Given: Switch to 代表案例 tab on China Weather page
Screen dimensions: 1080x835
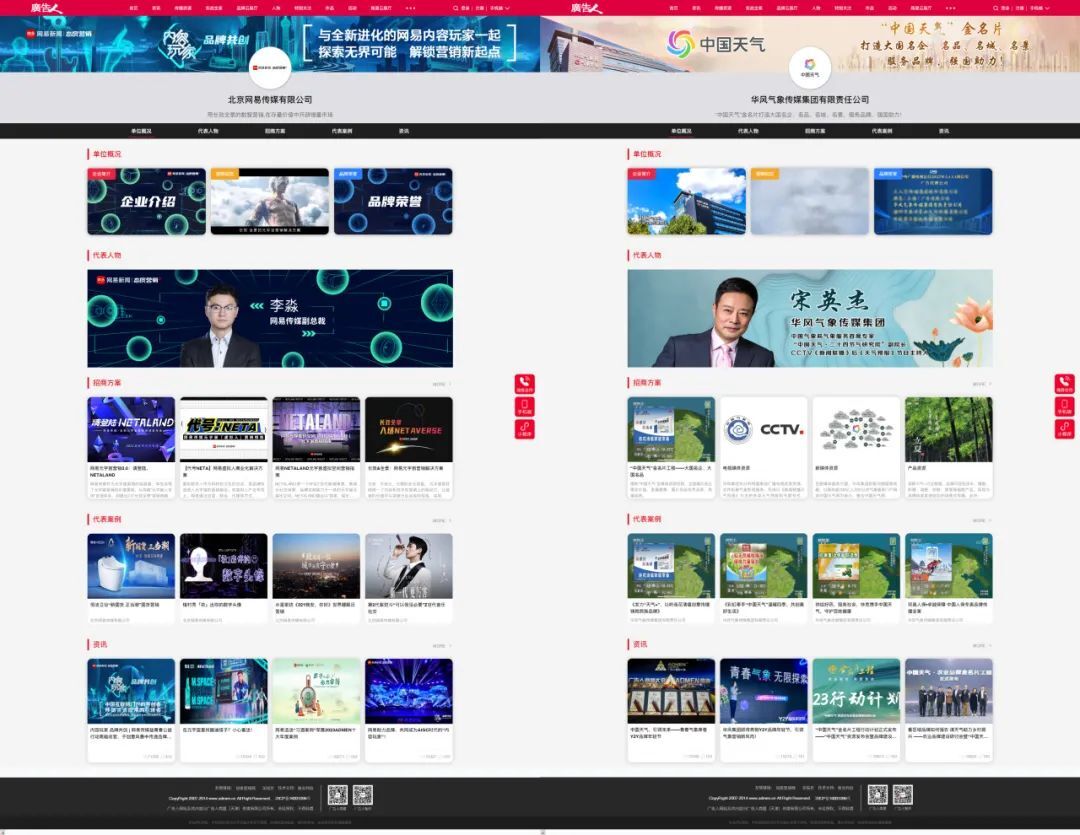Looking at the screenshot, I should pos(882,131).
